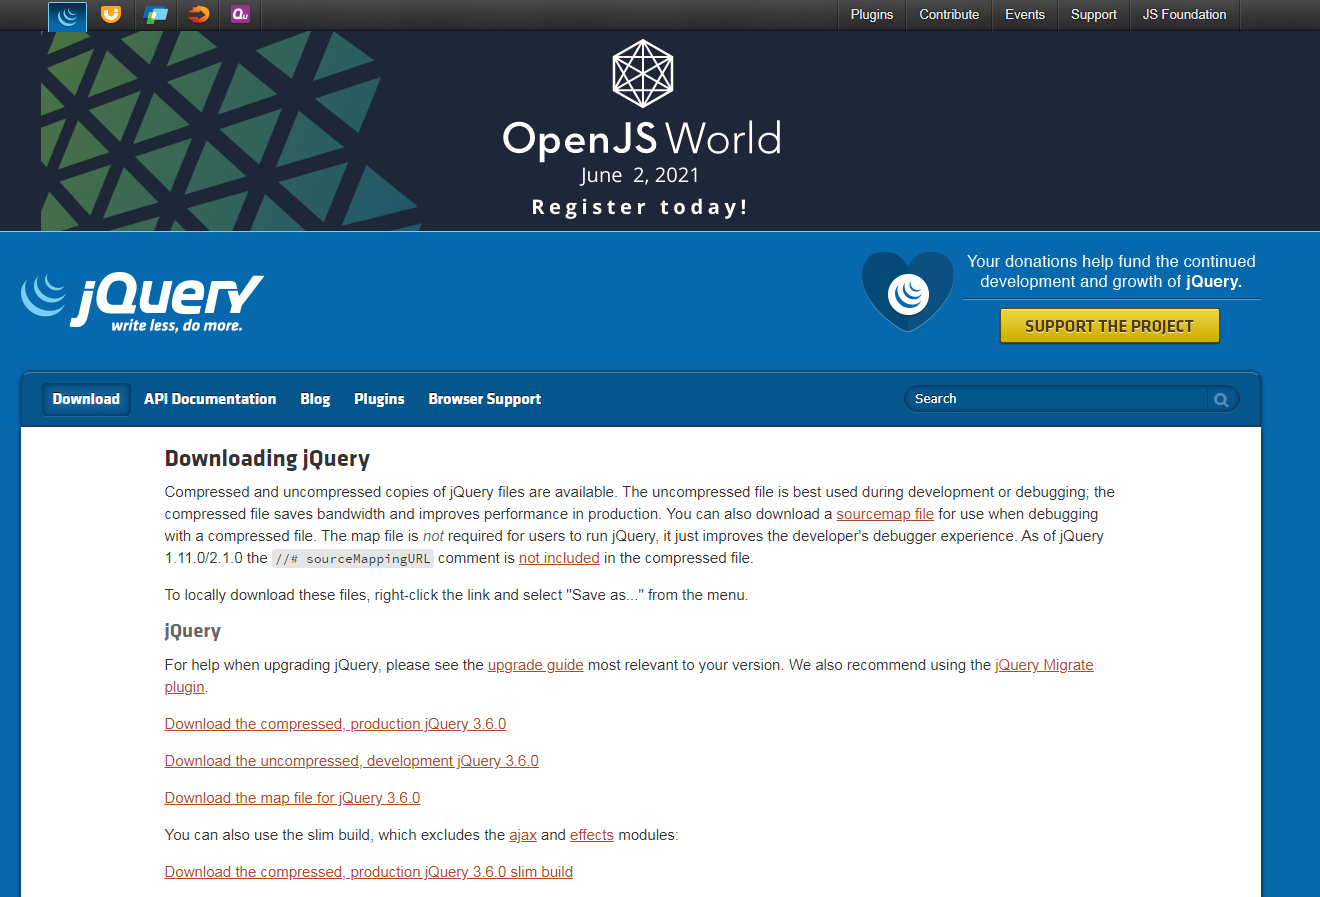This screenshot has height=897, width=1320.
Task: Download the compressed production jQuery 3.6.0
Action: (336, 724)
